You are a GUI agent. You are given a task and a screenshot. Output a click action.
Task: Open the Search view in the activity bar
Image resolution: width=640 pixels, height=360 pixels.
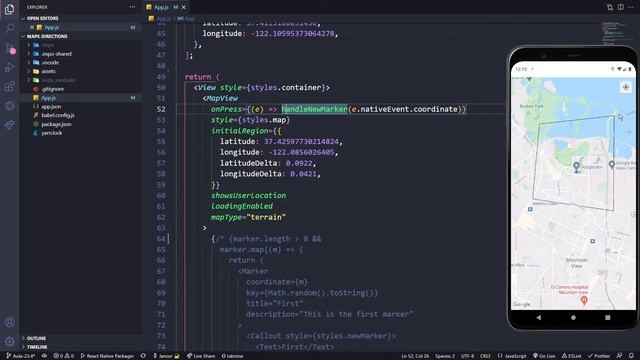(9, 28)
